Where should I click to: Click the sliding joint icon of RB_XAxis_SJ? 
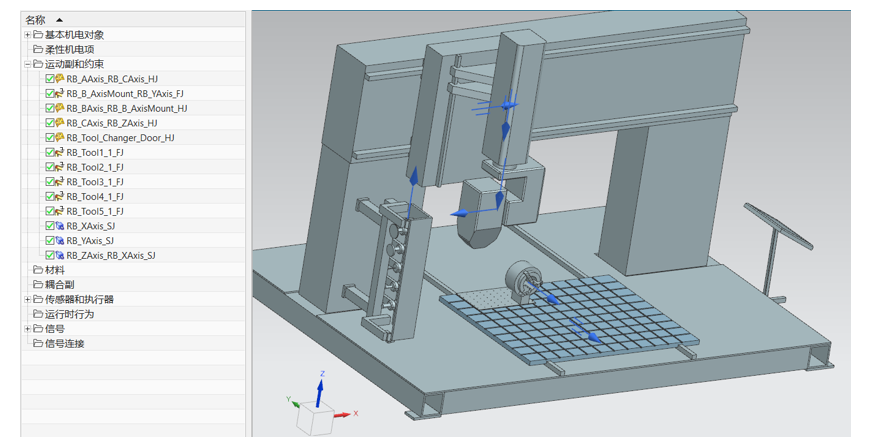coord(60,226)
